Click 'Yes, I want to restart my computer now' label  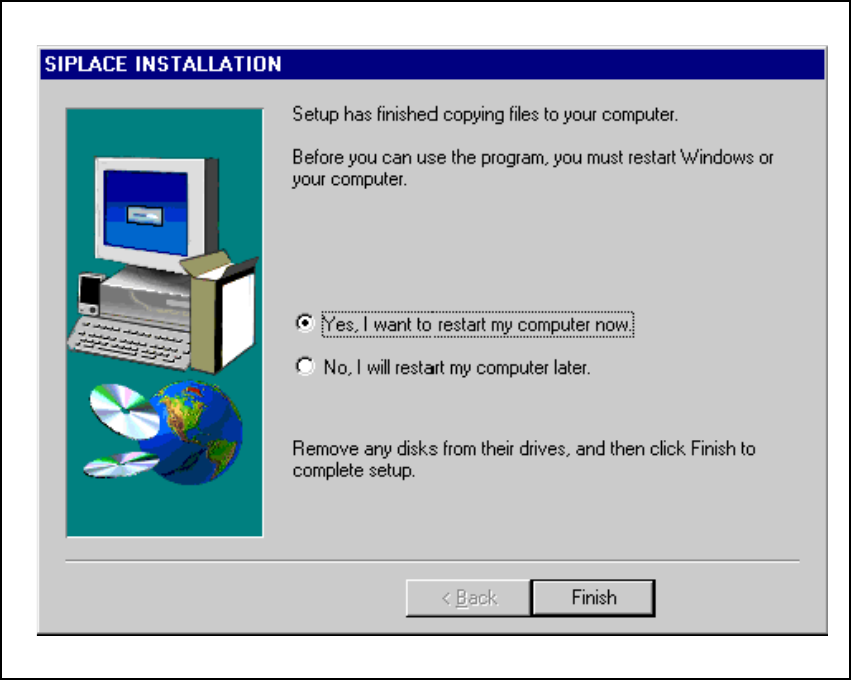click(478, 325)
